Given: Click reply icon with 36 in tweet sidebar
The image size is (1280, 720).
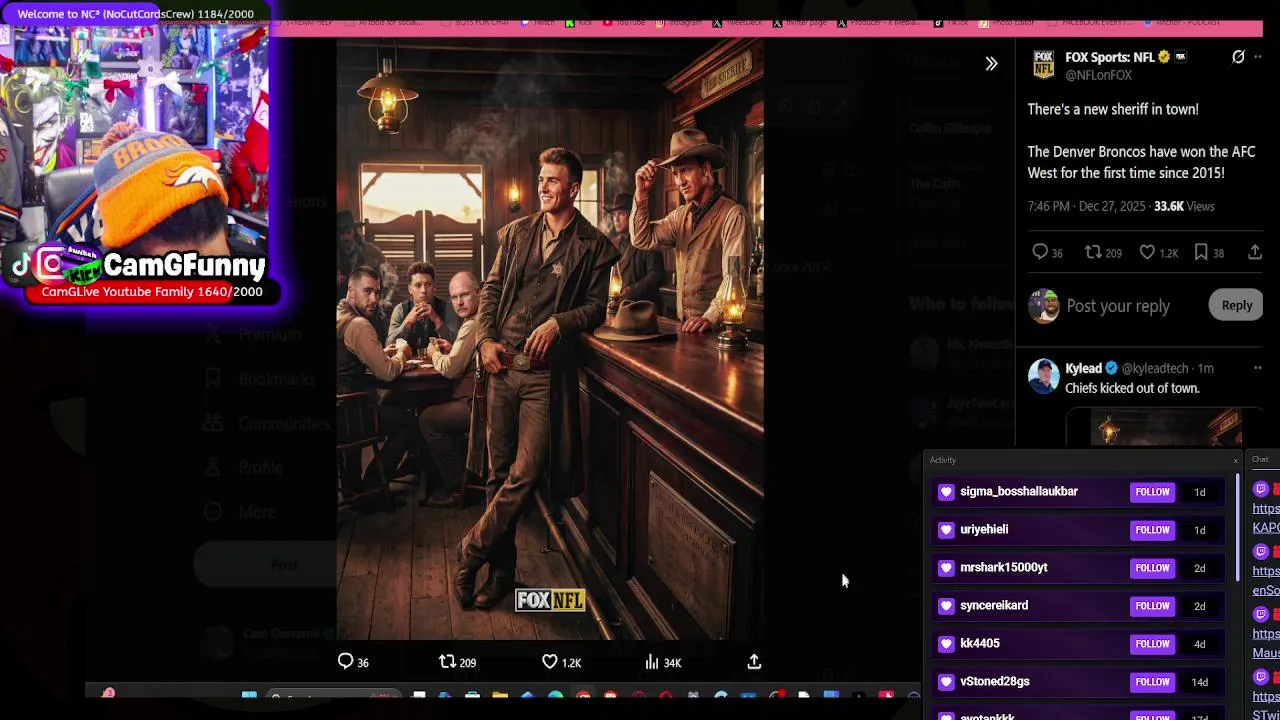Looking at the screenshot, I should point(1040,252).
